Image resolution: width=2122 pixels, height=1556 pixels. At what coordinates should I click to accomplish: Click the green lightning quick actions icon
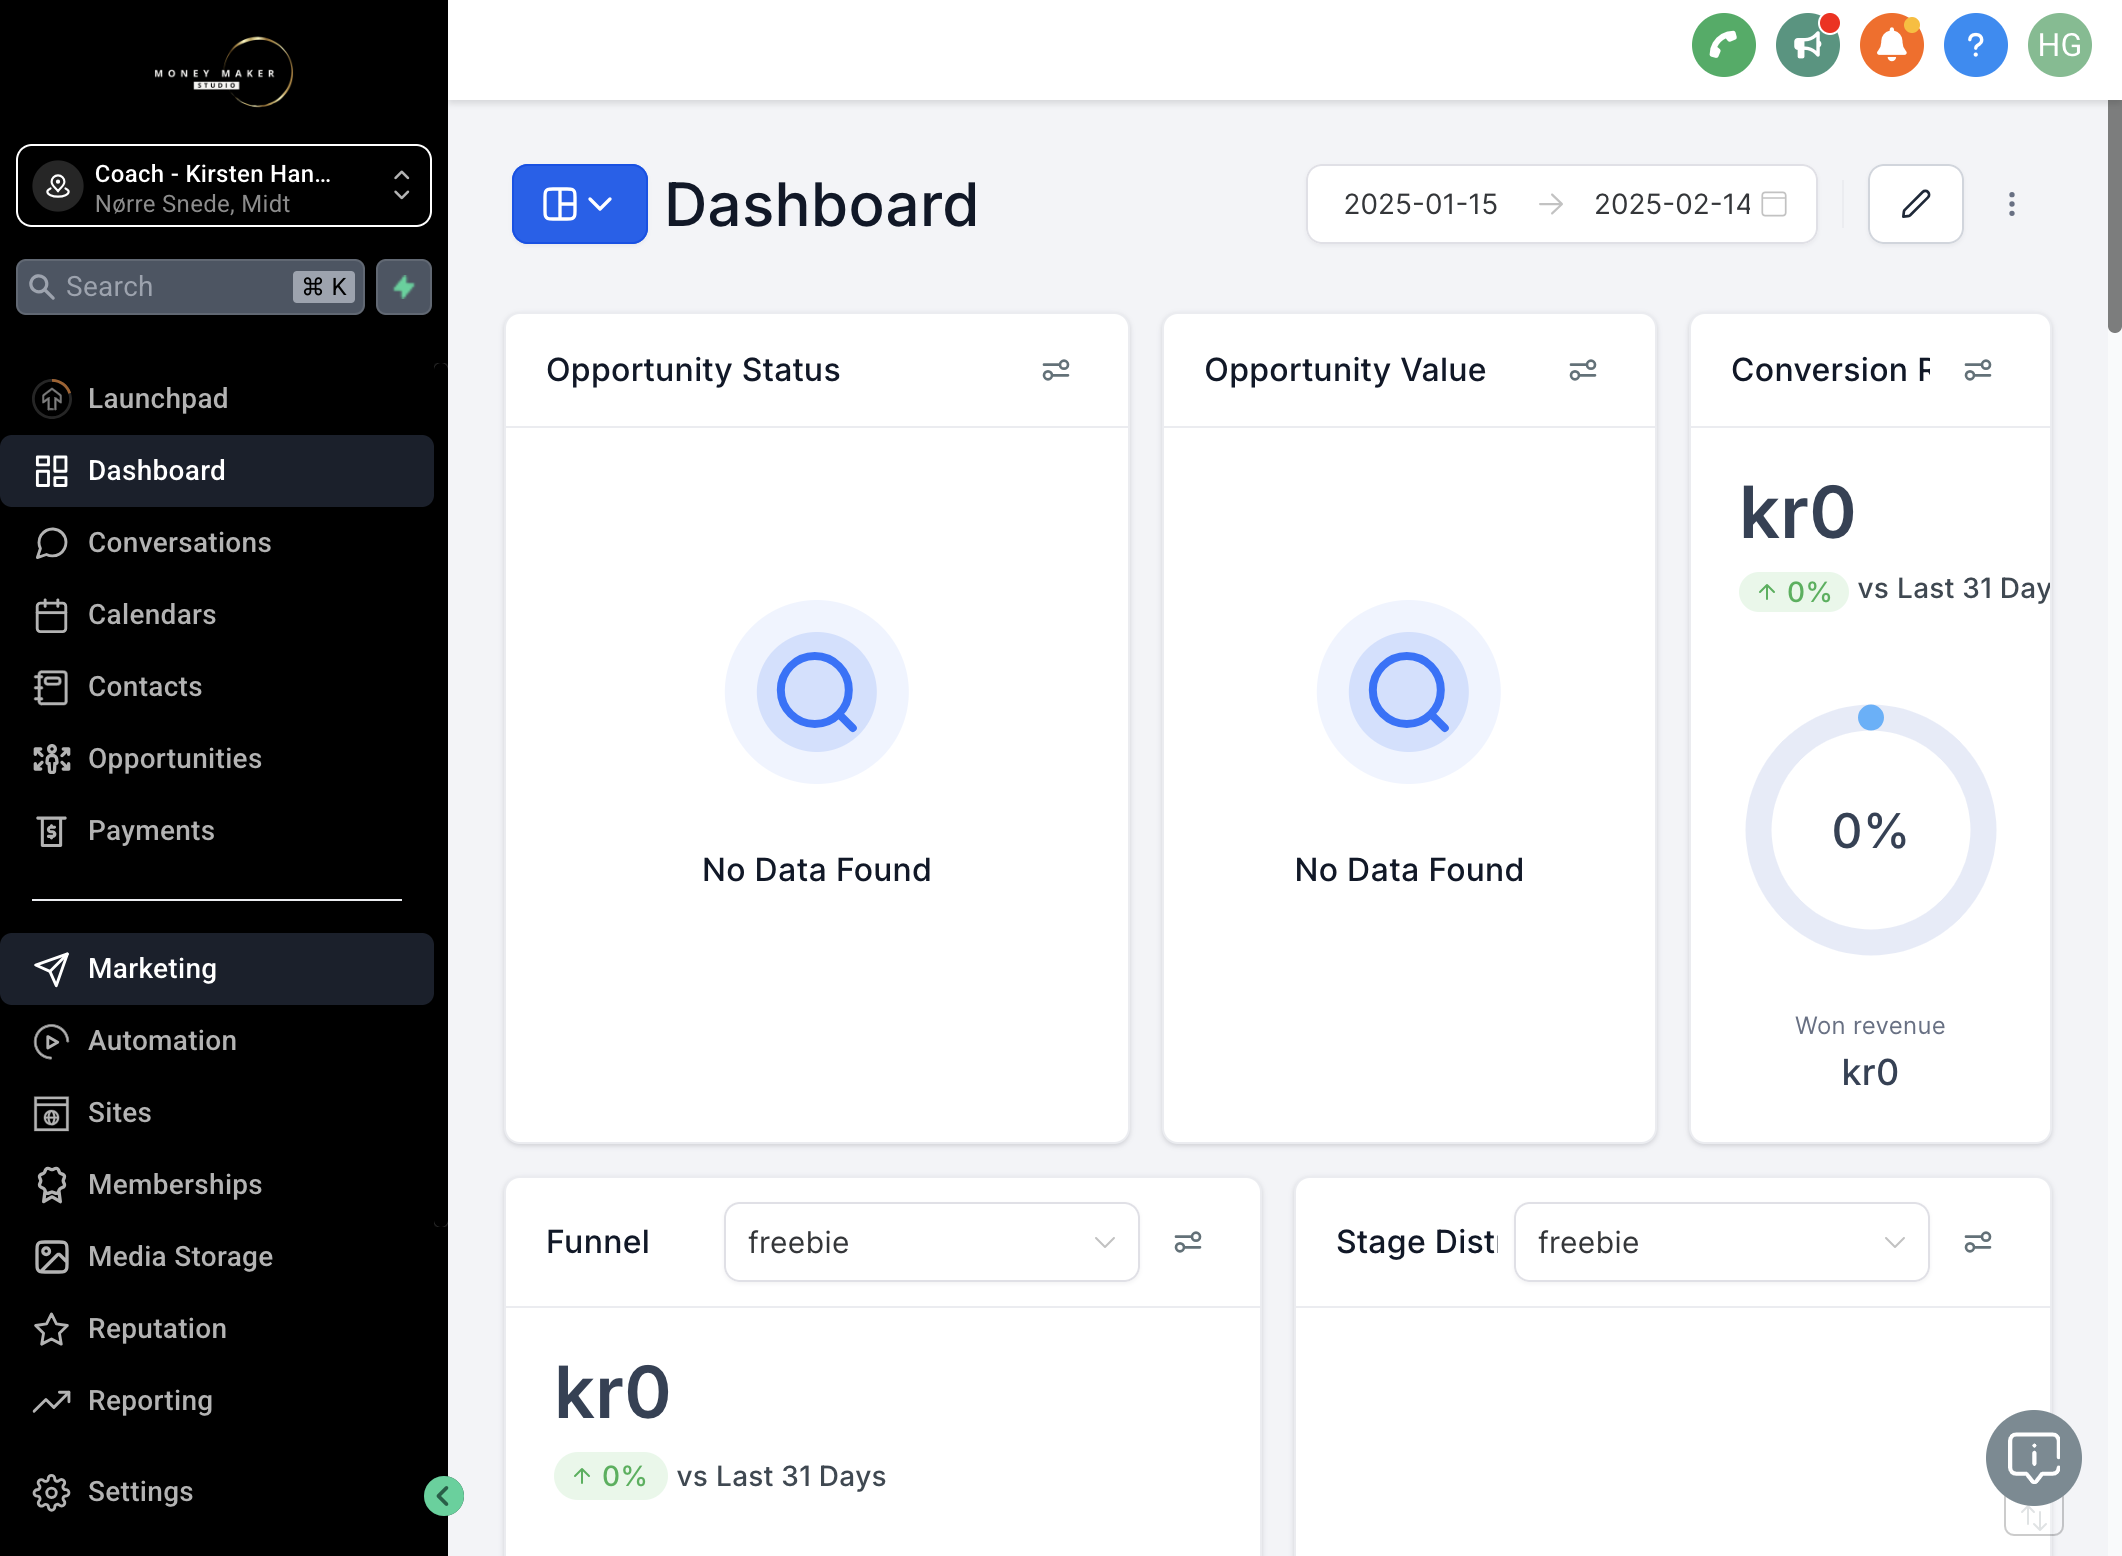coord(404,287)
